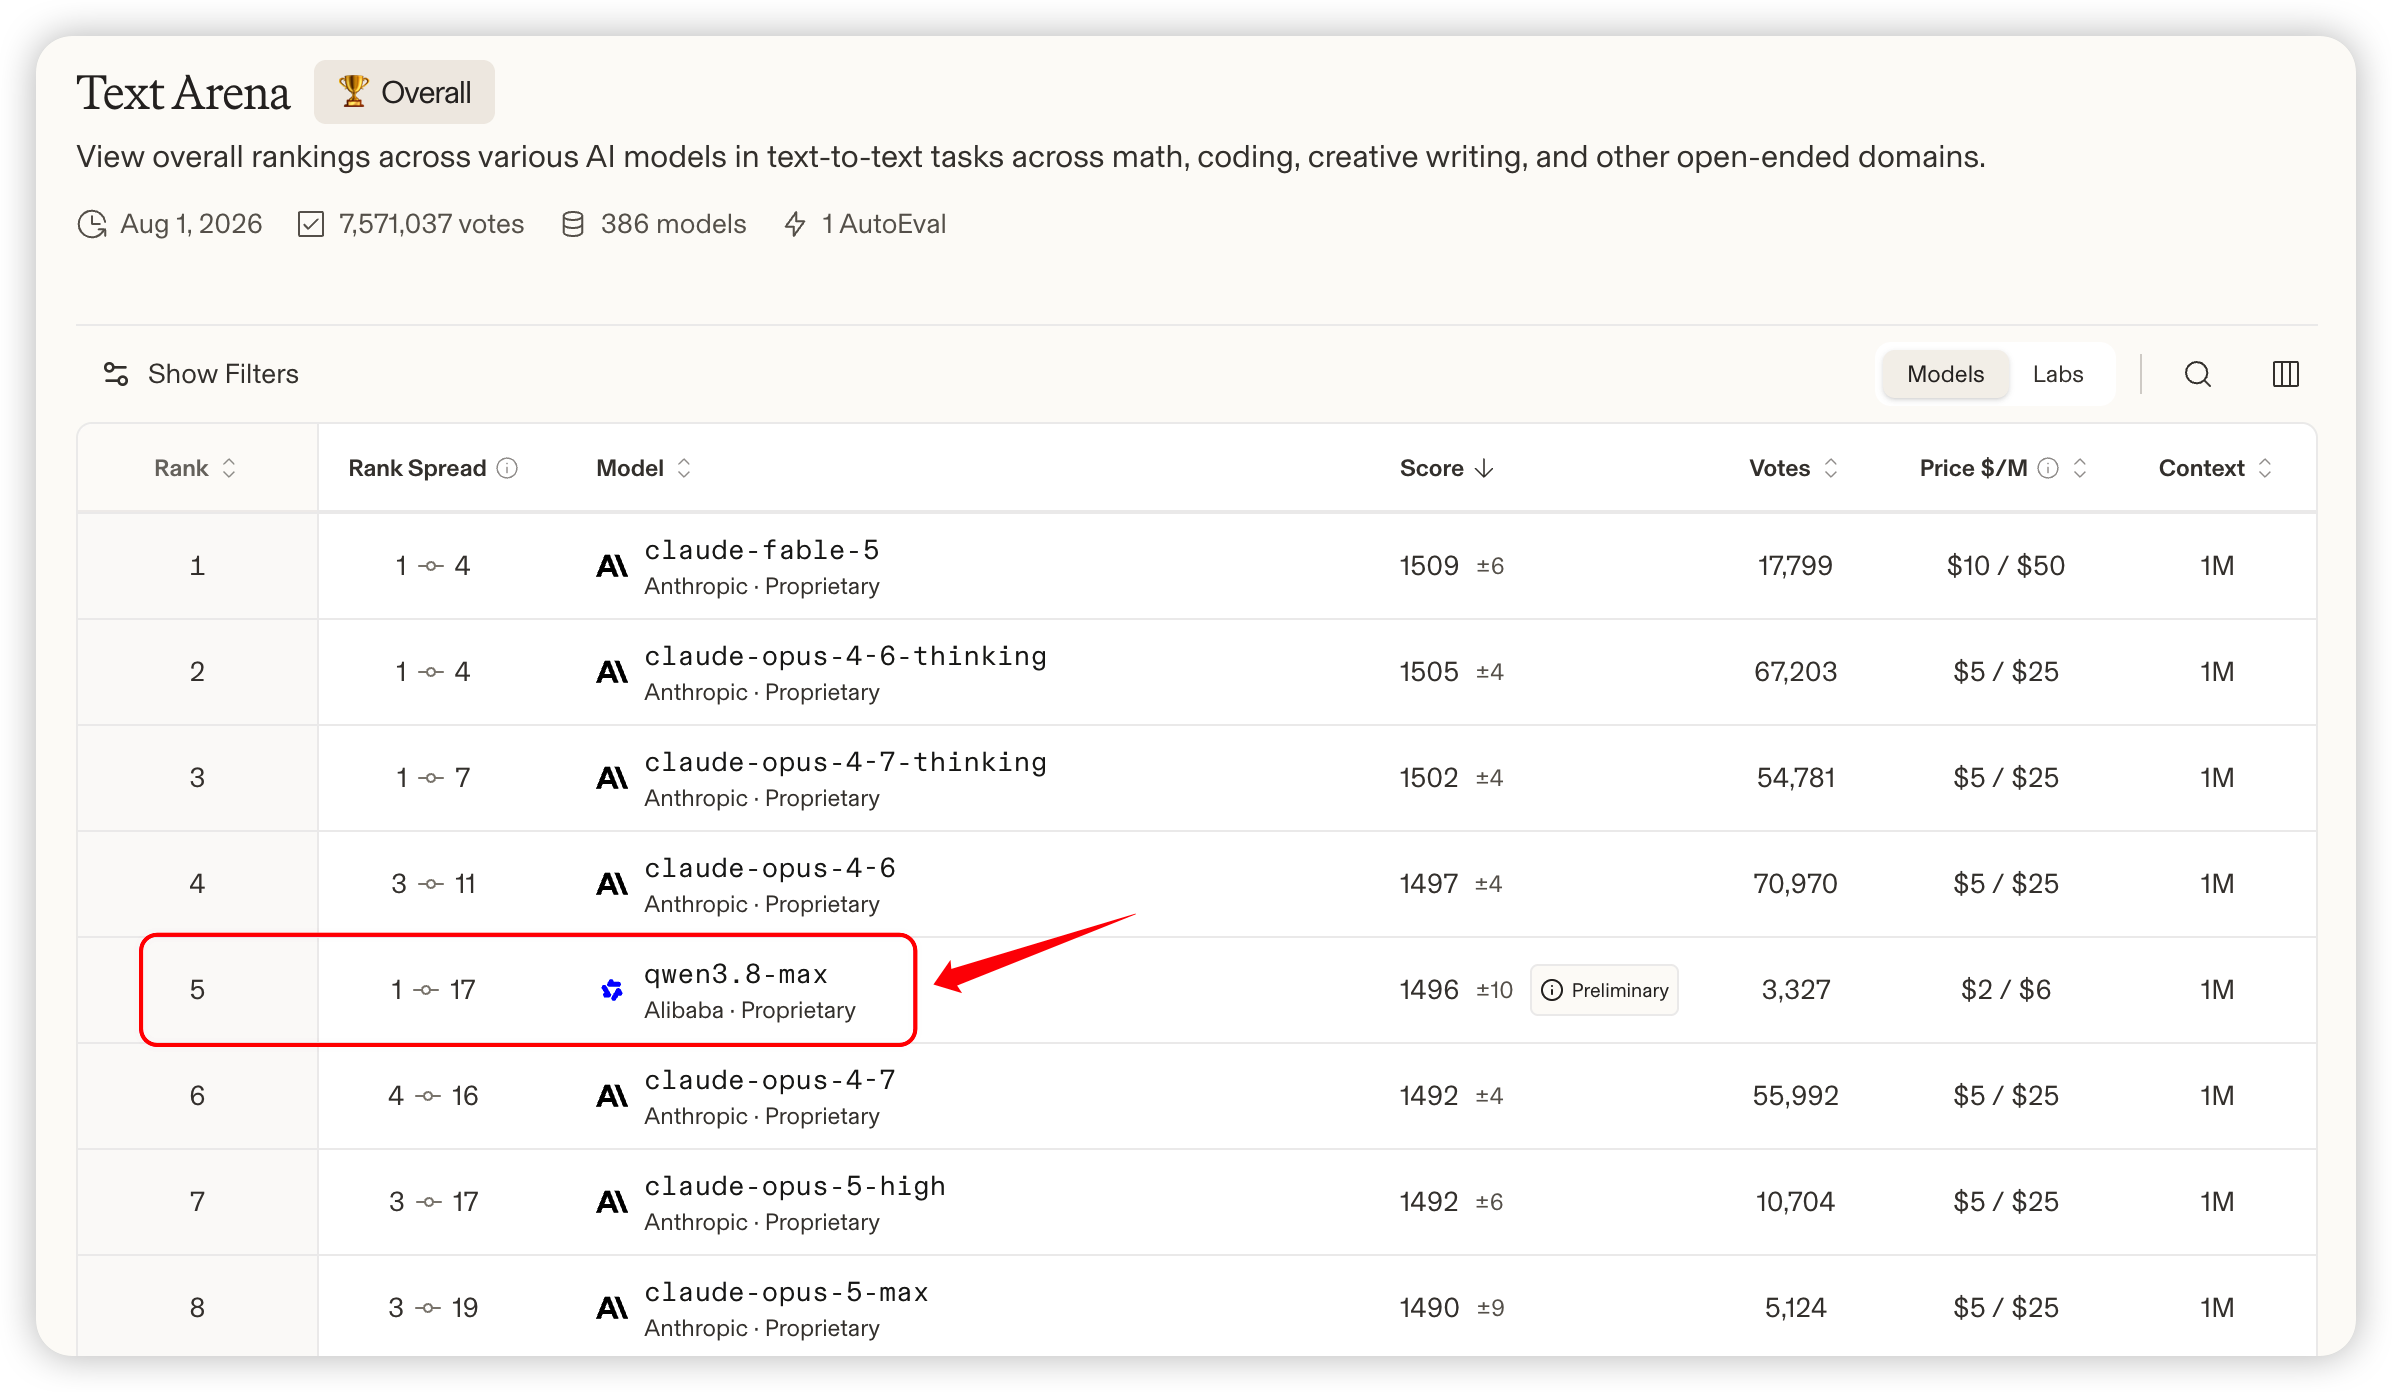Click the lightning icon beside 1 AutoEval
The height and width of the screenshot is (1392, 2392).
pos(795,224)
